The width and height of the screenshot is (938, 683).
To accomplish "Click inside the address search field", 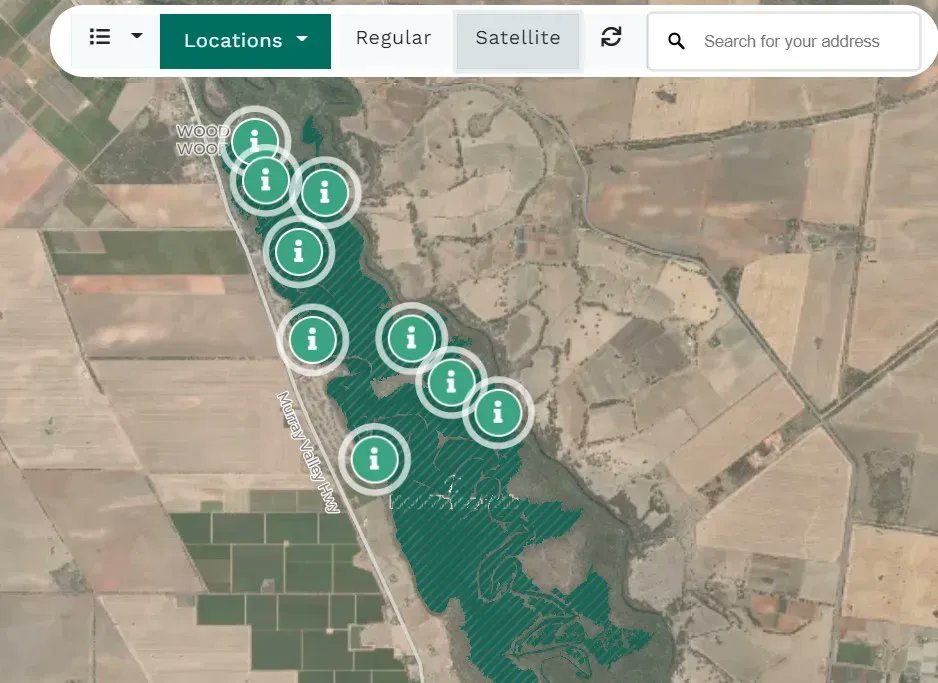I will pos(790,41).
